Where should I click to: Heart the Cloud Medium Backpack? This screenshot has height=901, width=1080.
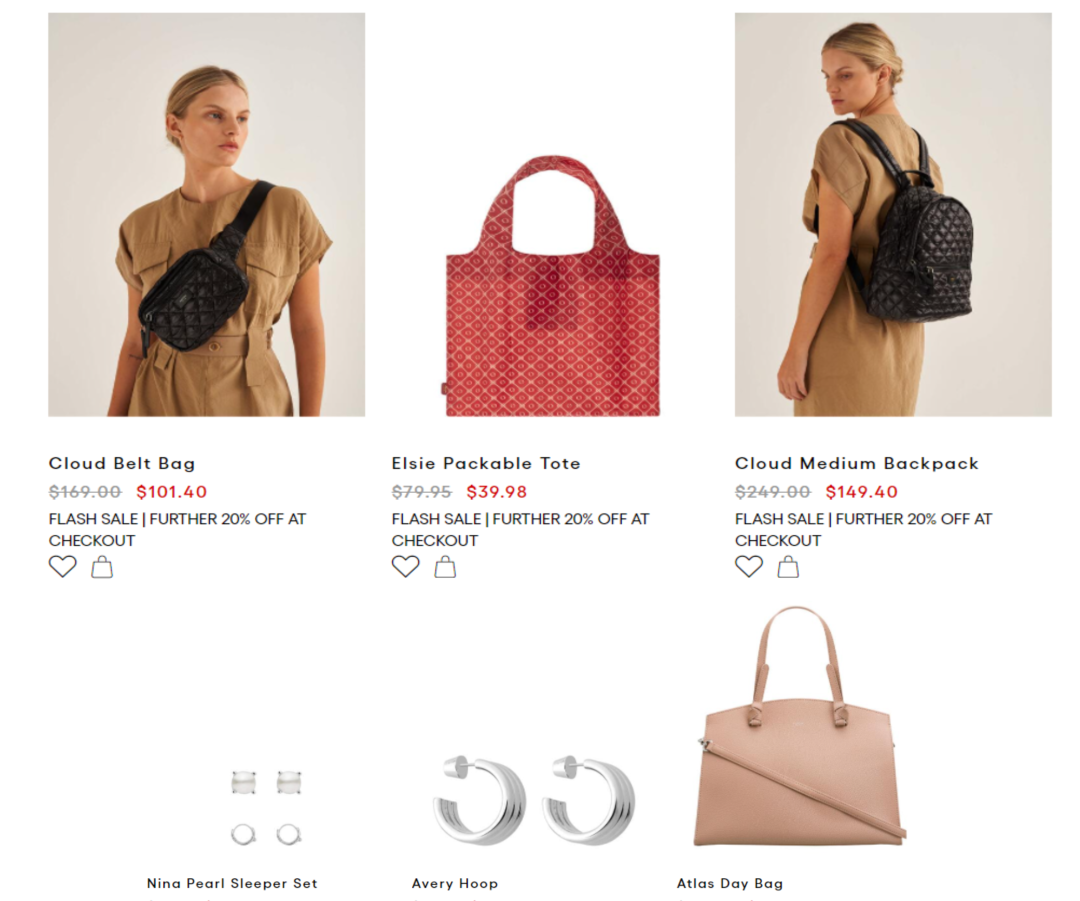click(749, 567)
